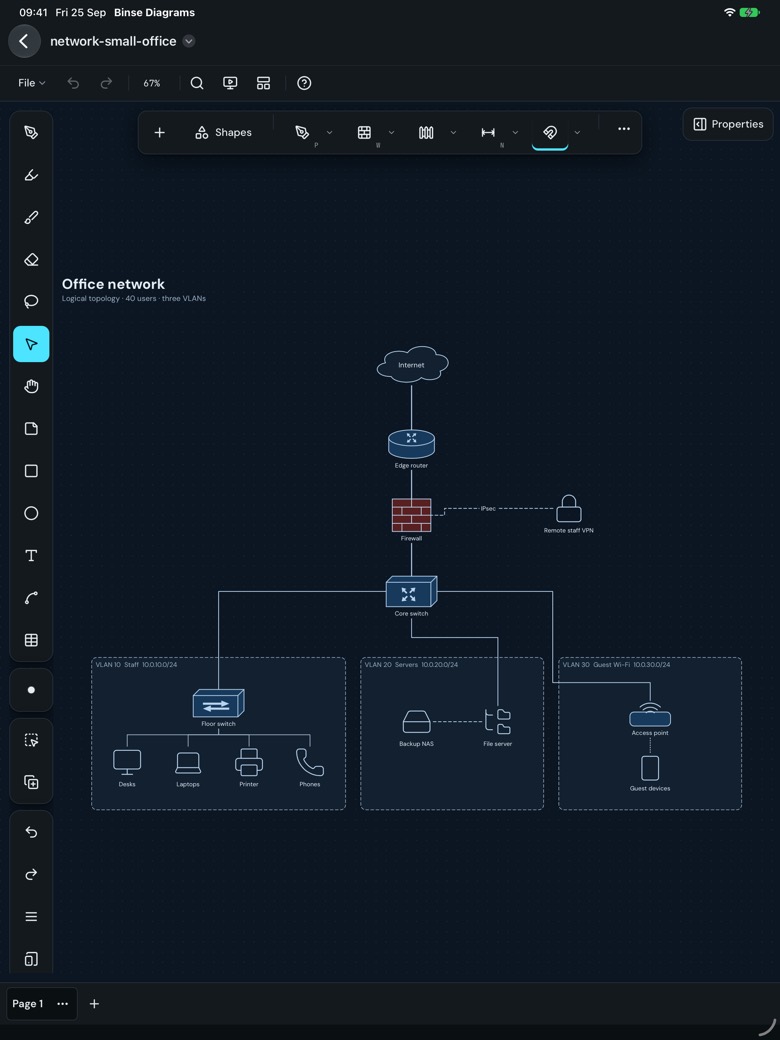Open Page 1 options ellipsis

tap(63, 1004)
